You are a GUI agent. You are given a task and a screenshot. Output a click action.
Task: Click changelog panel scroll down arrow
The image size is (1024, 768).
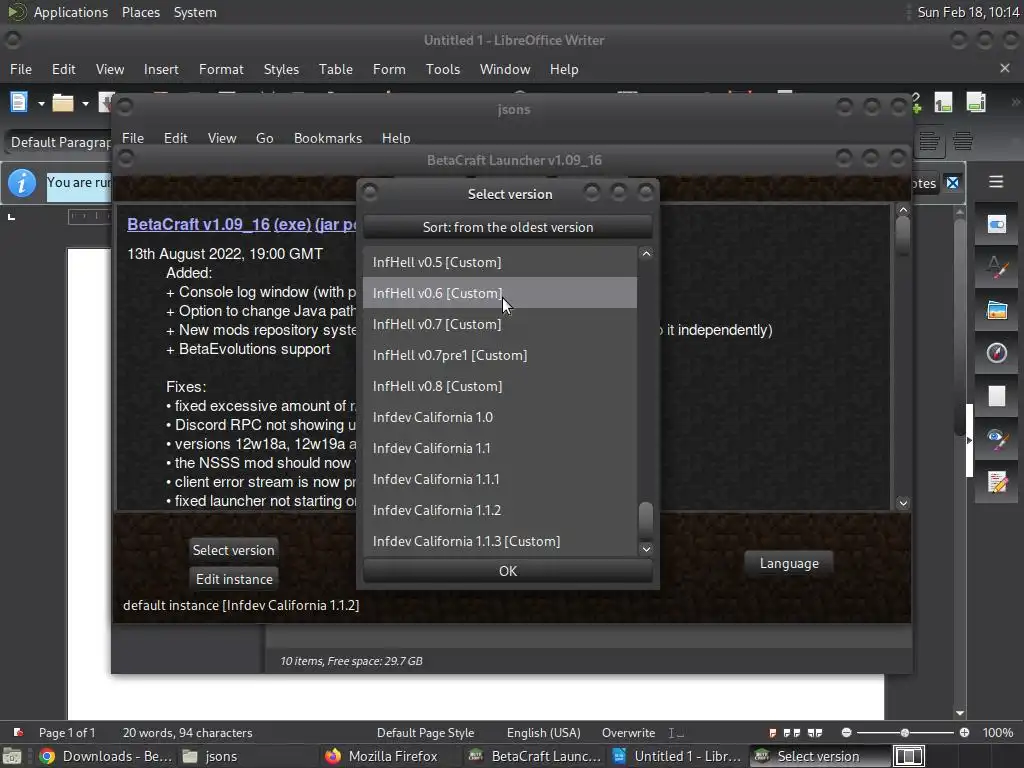point(903,503)
